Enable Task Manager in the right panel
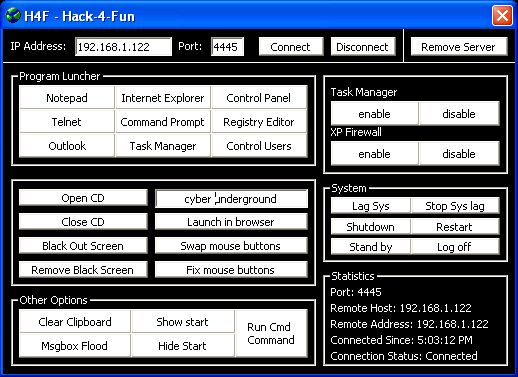Screen dimensions: 518x377 click(374, 114)
